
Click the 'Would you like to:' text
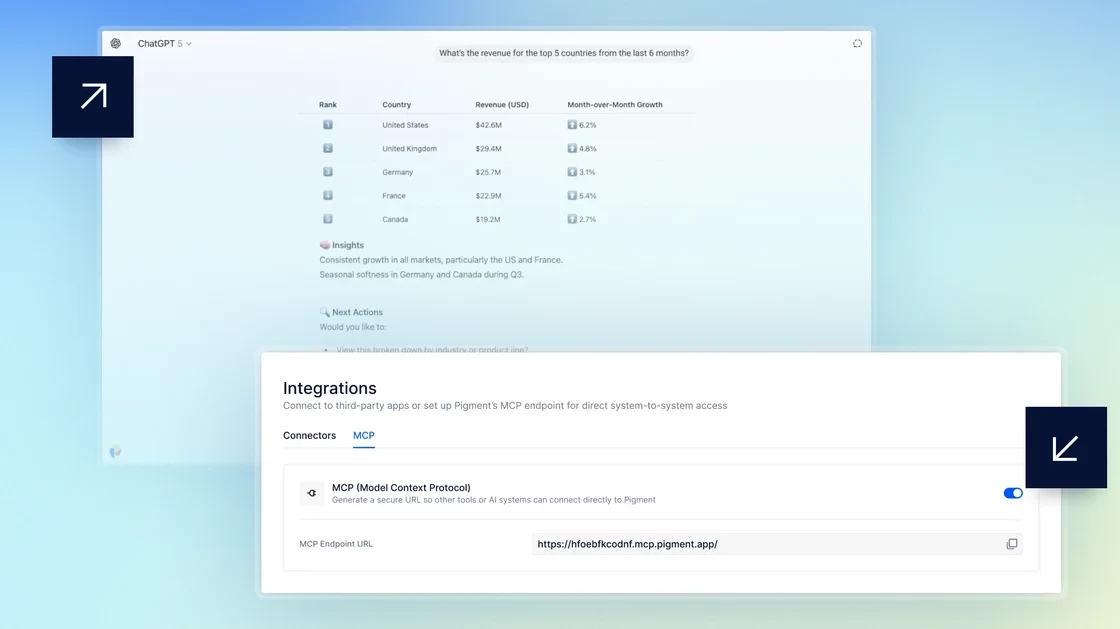(353, 327)
